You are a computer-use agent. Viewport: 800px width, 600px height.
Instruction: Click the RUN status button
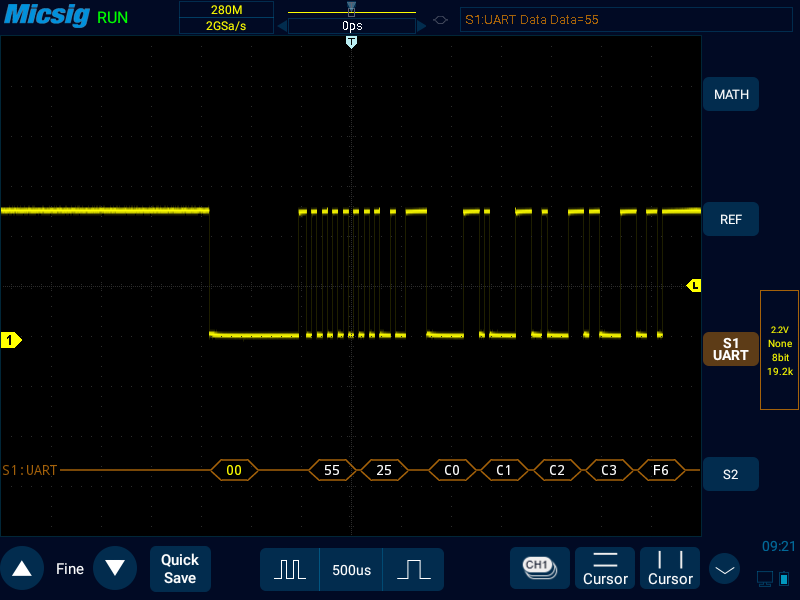coord(113,18)
